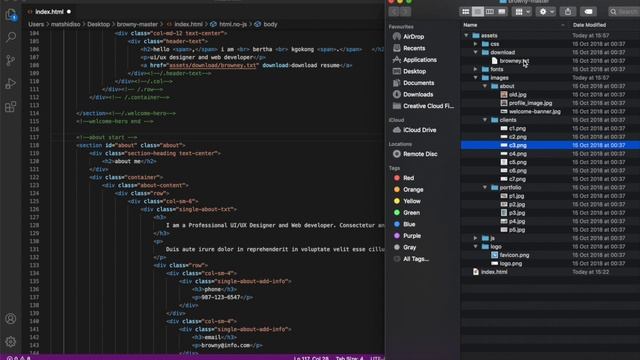Screen dimensions: 640x360
Task: Open Documents in Finder sidebar
Action: click(418, 83)
